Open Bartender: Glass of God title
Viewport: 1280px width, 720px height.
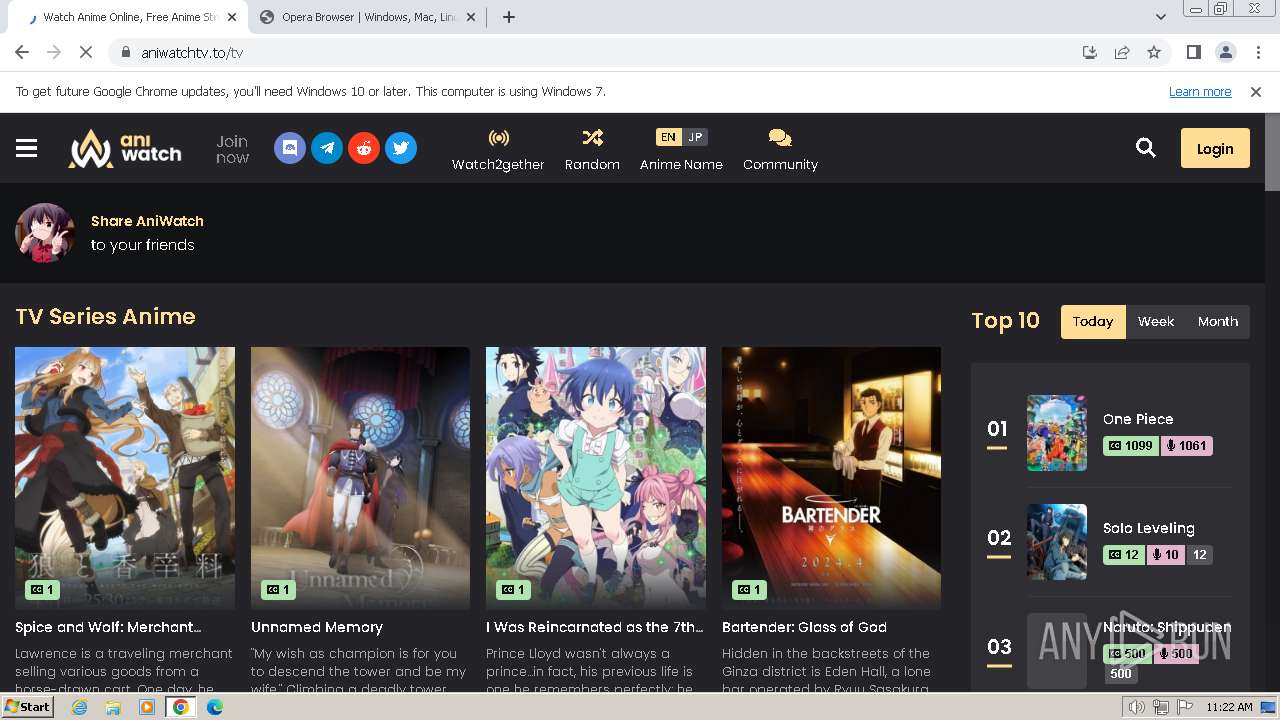pos(804,627)
